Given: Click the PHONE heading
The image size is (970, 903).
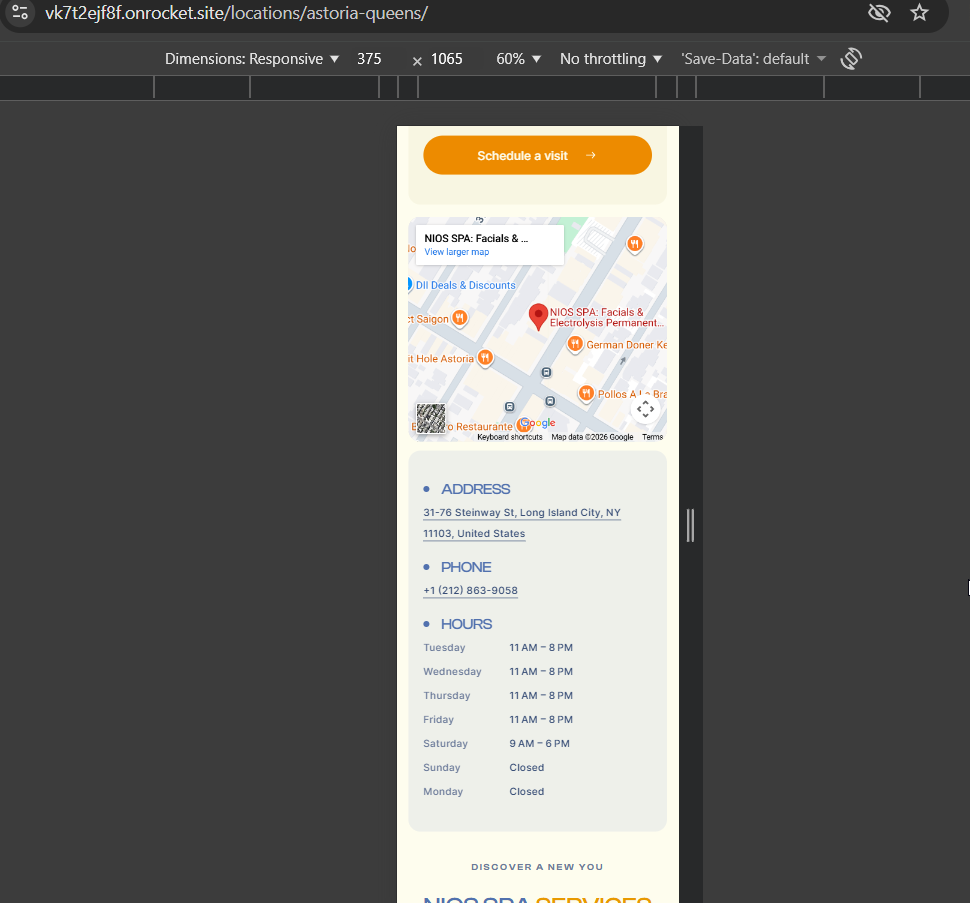Looking at the screenshot, I should [466, 567].
